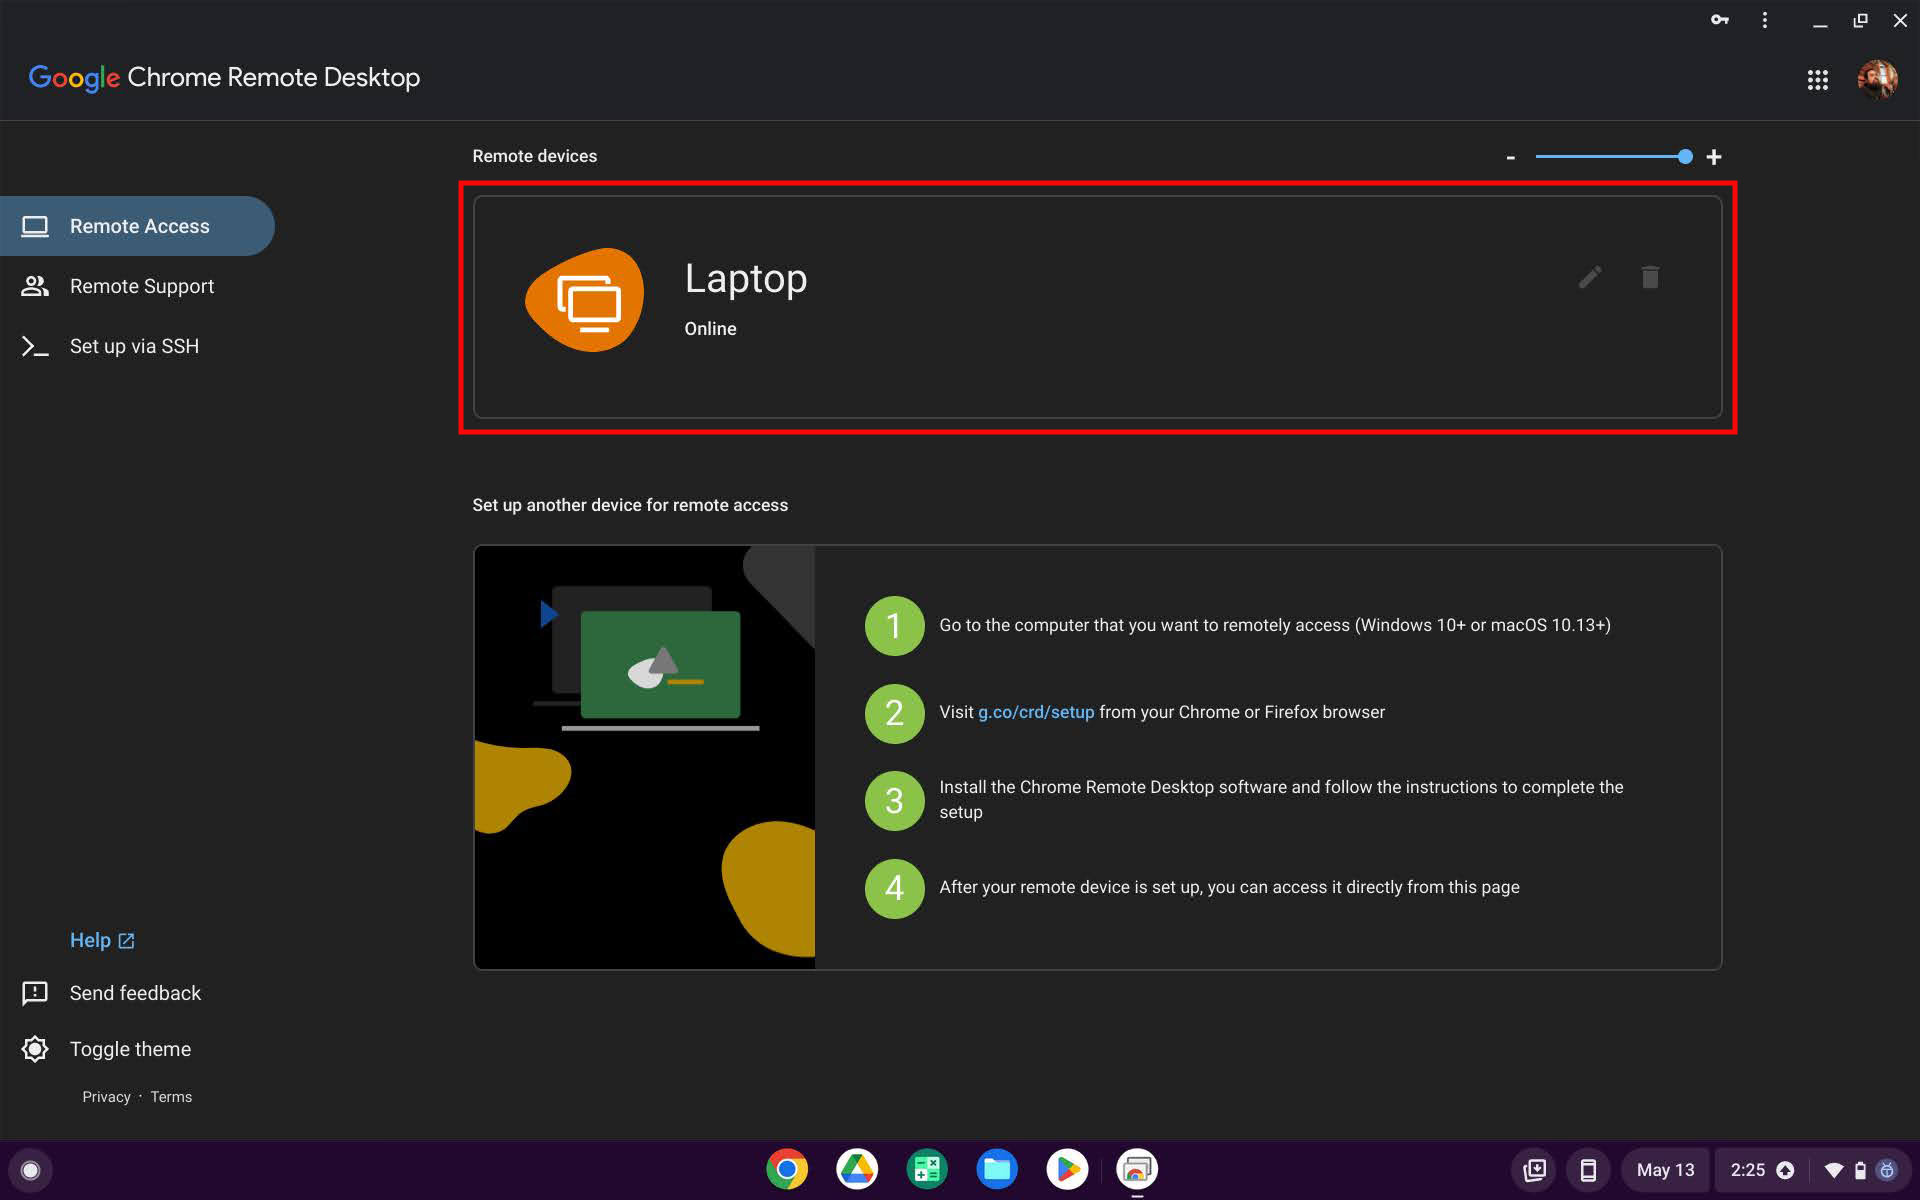
Task: Increase device tile size with plus
Action: [1713, 157]
